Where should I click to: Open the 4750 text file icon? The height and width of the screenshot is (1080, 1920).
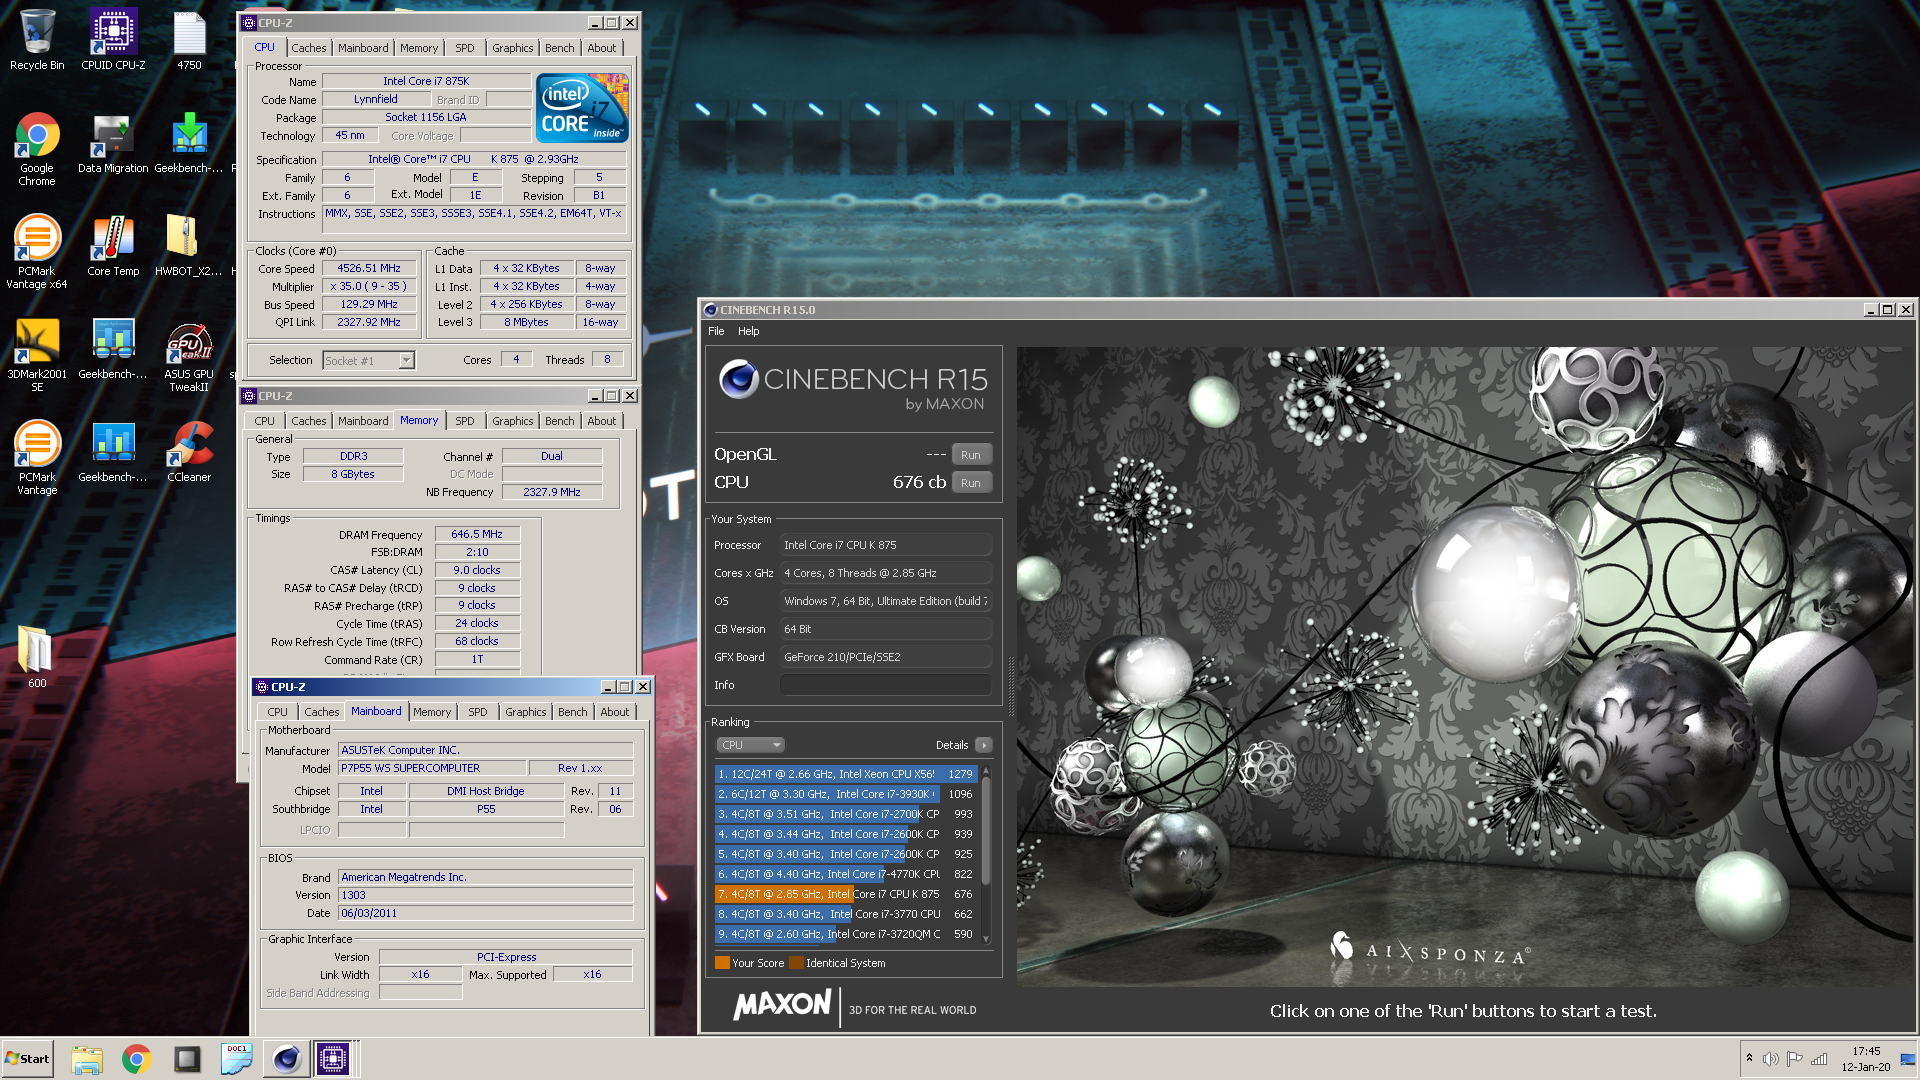[x=189, y=40]
